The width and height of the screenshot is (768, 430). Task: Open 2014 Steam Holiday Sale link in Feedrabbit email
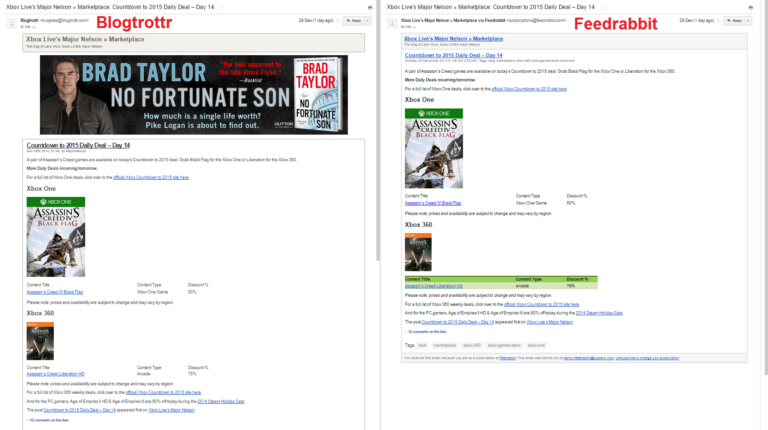tap(599, 313)
